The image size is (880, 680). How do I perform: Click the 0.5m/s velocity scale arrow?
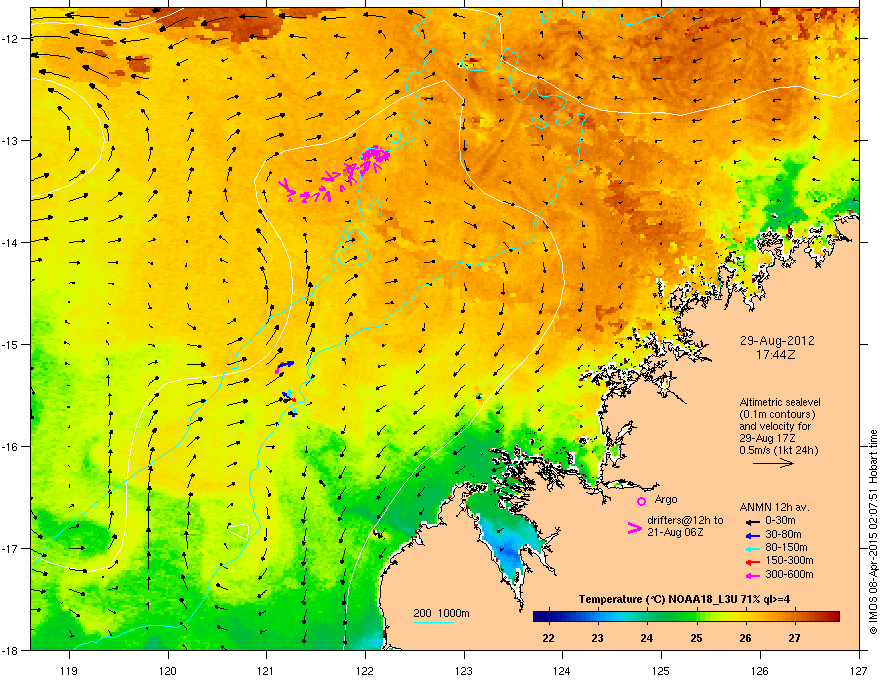773,463
